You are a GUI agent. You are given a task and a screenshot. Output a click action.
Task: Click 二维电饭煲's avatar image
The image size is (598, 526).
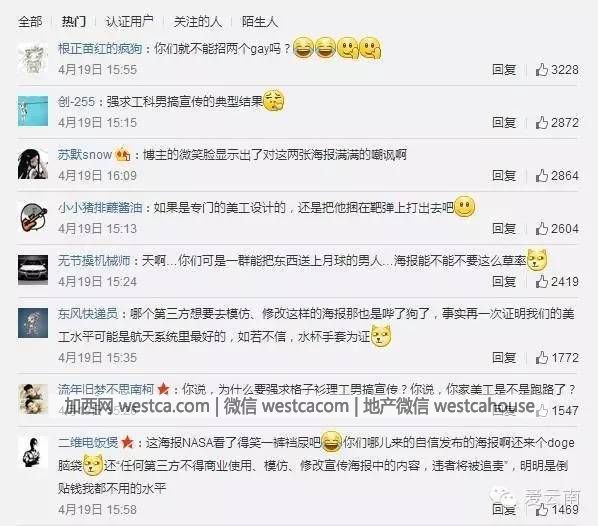point(33,452)
